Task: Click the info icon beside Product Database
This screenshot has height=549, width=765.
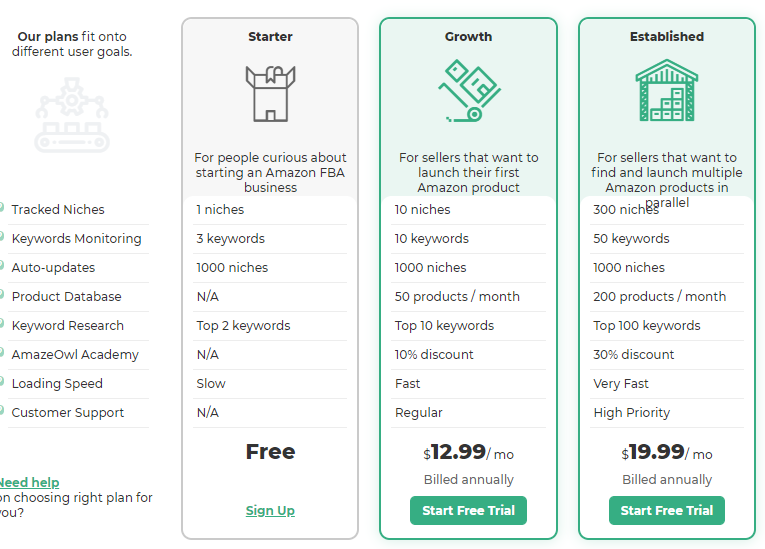Action: [1, 295]
